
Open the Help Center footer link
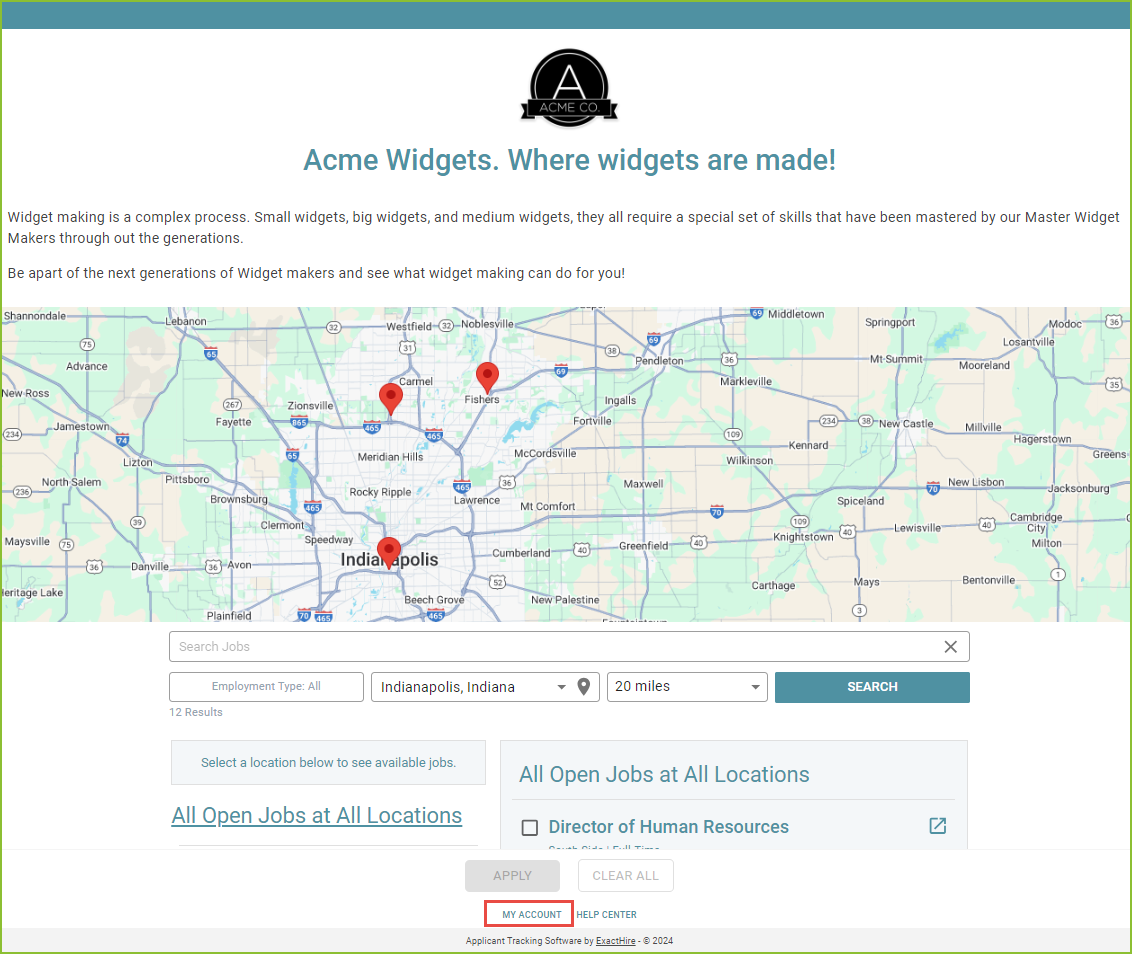click(x=606, y=914)
